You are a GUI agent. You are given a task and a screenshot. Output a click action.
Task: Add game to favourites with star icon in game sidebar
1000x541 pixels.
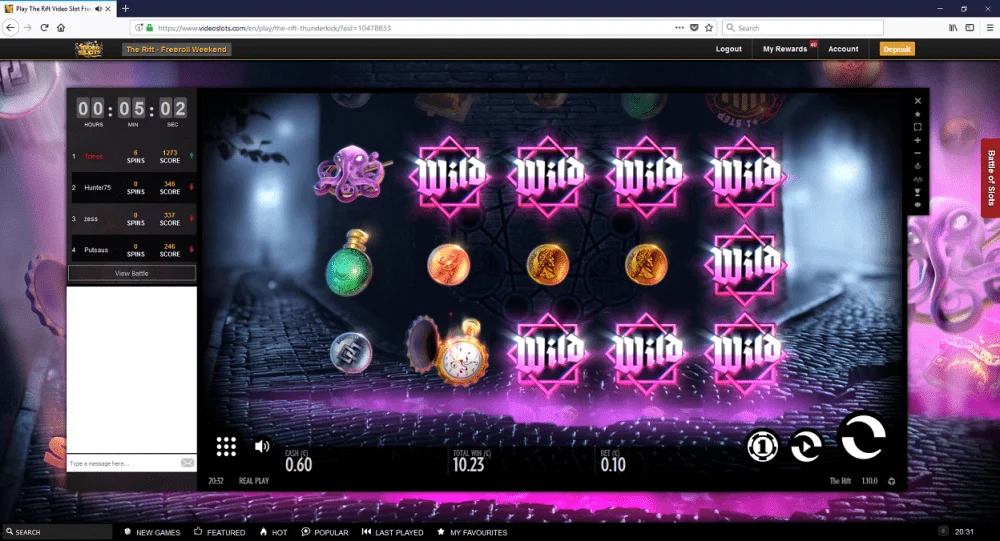tap(918, 114)
